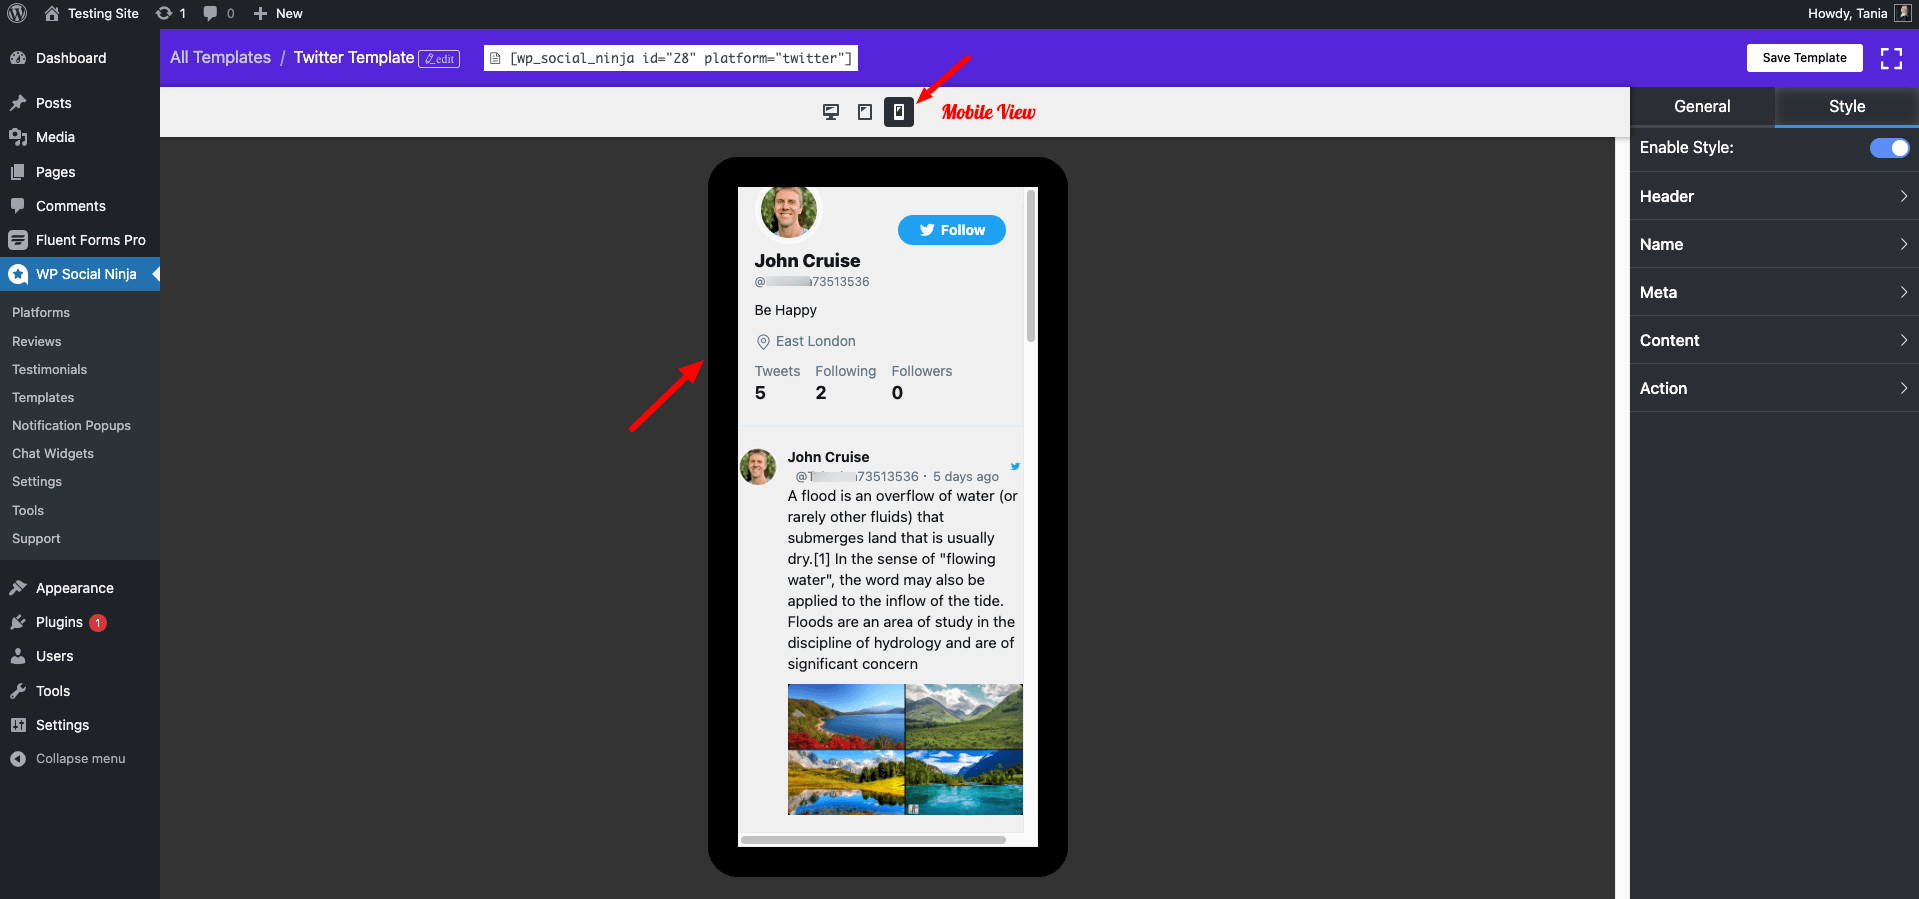The image size is (1919, 899).
Task: Click the Followers count label
Action: click(x=922, y=371)
